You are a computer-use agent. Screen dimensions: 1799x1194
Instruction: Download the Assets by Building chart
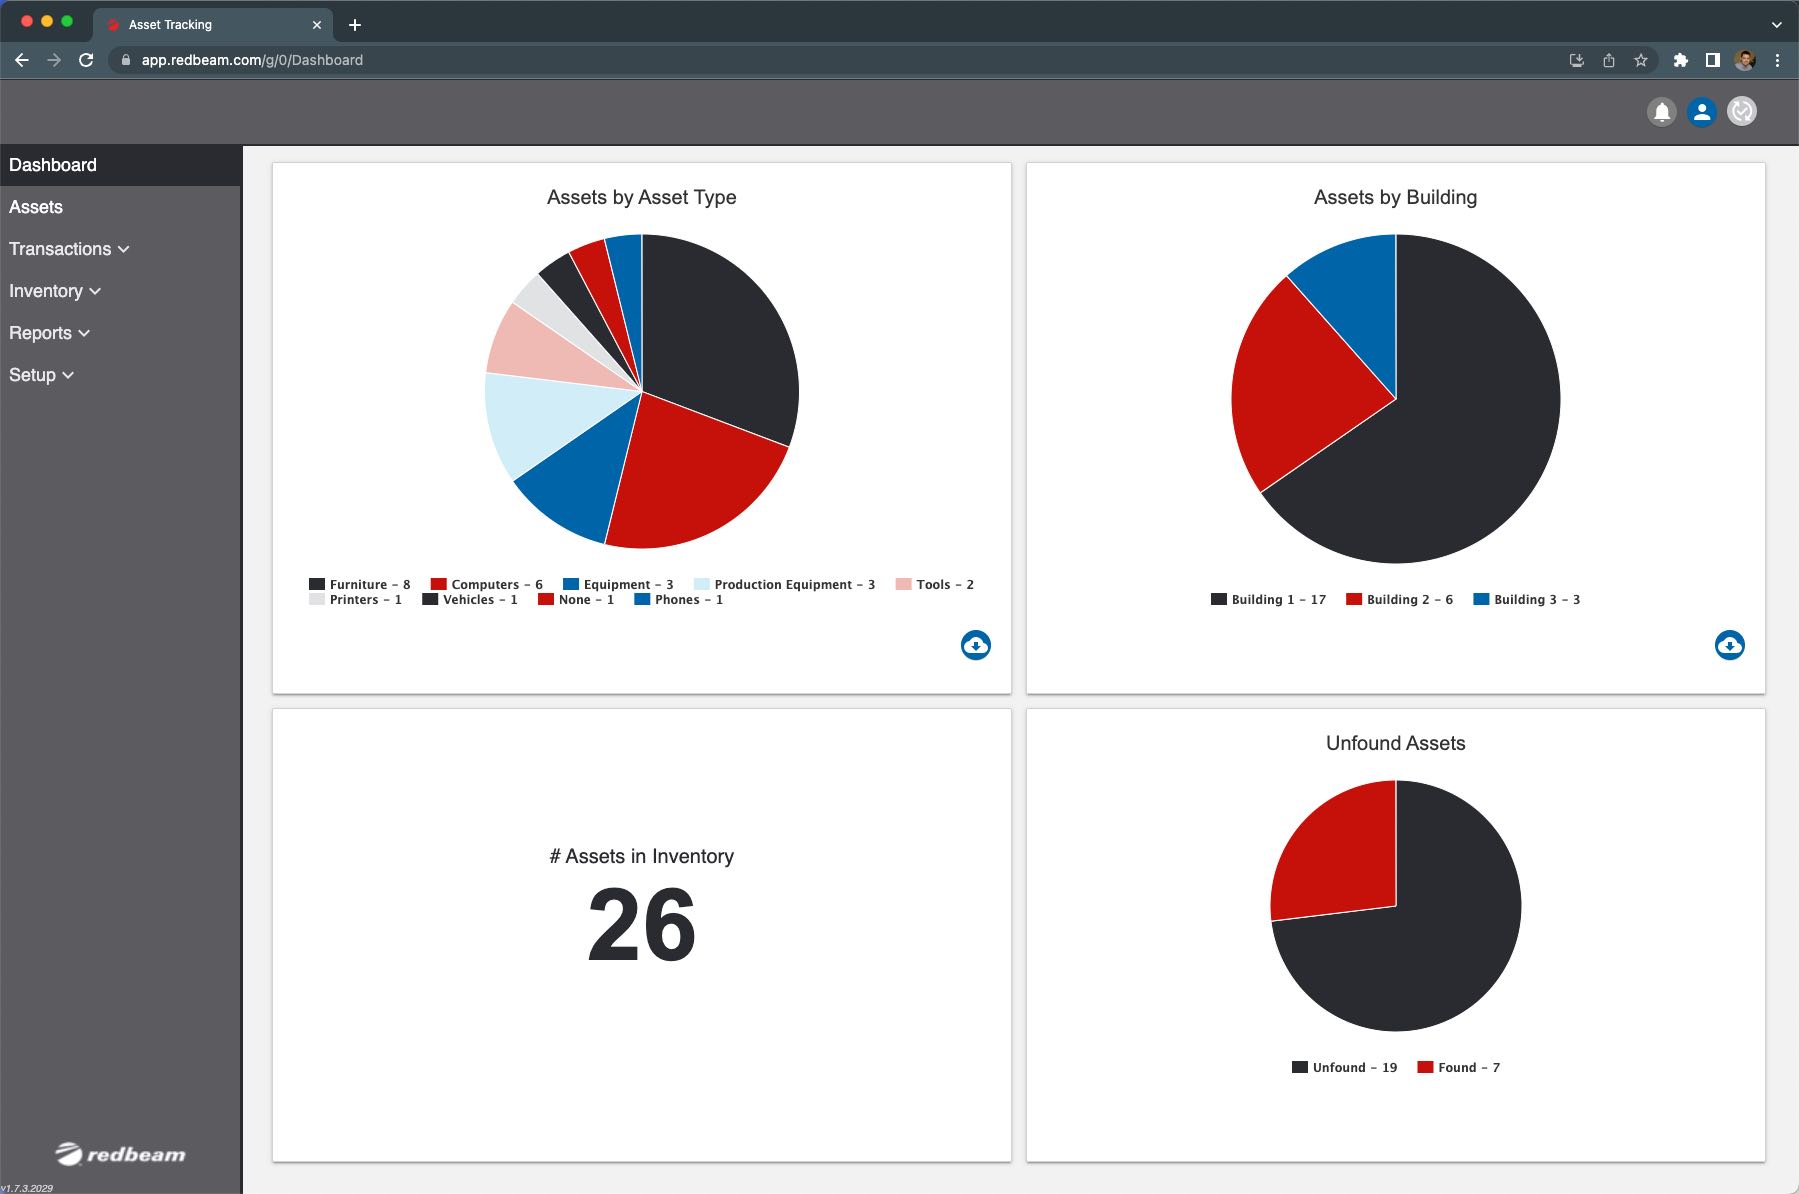(1729, 645)
